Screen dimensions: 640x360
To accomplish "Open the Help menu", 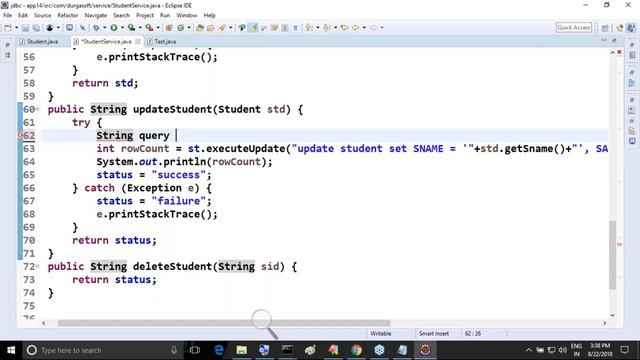I will [x=209, y=15].
